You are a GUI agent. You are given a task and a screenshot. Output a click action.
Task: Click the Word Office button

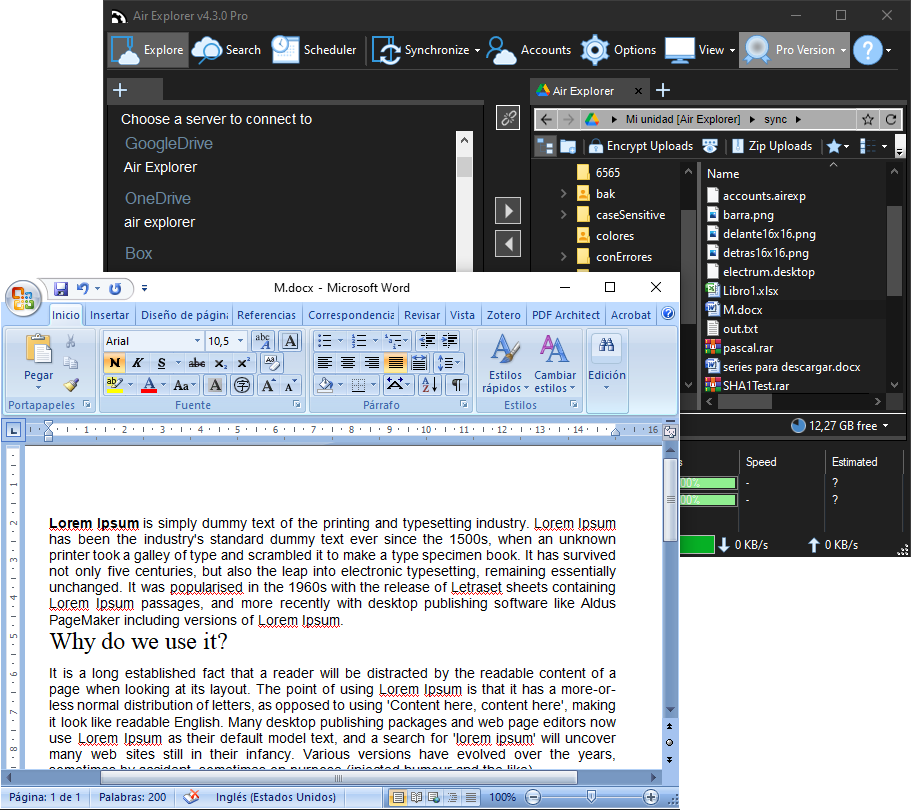click(x=23, y=298)
